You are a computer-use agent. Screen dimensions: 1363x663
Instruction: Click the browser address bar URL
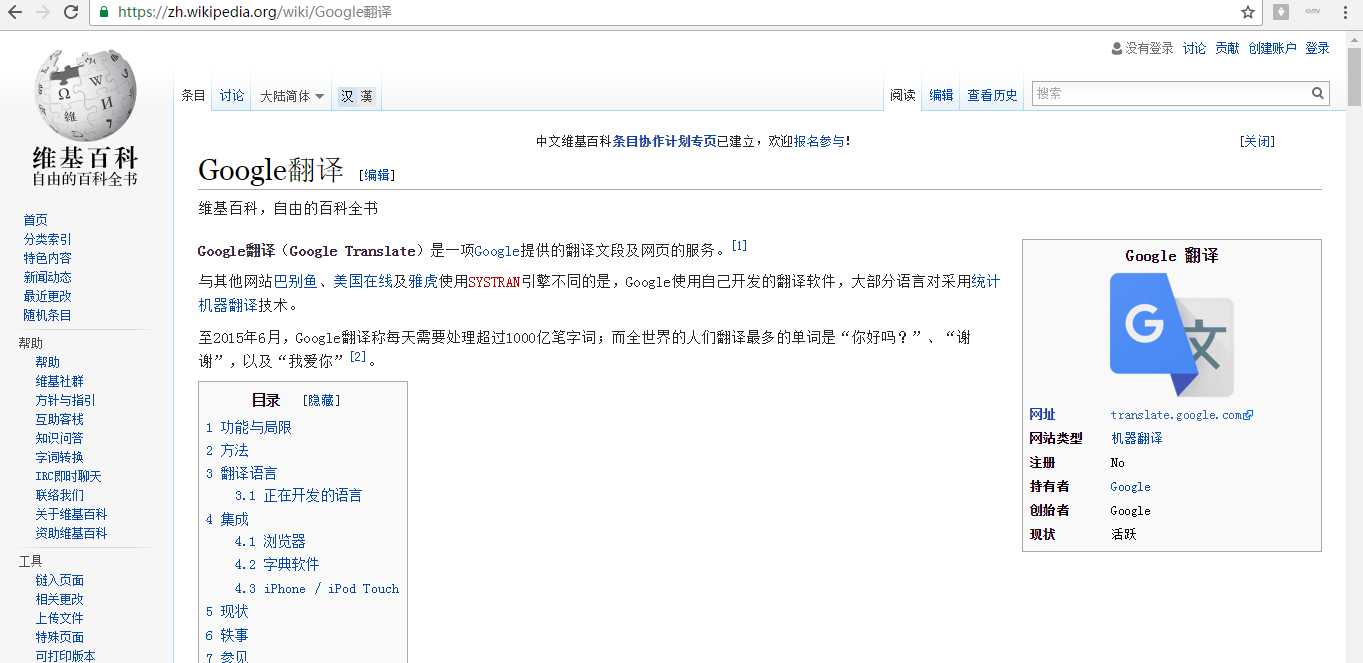[255, 12]
